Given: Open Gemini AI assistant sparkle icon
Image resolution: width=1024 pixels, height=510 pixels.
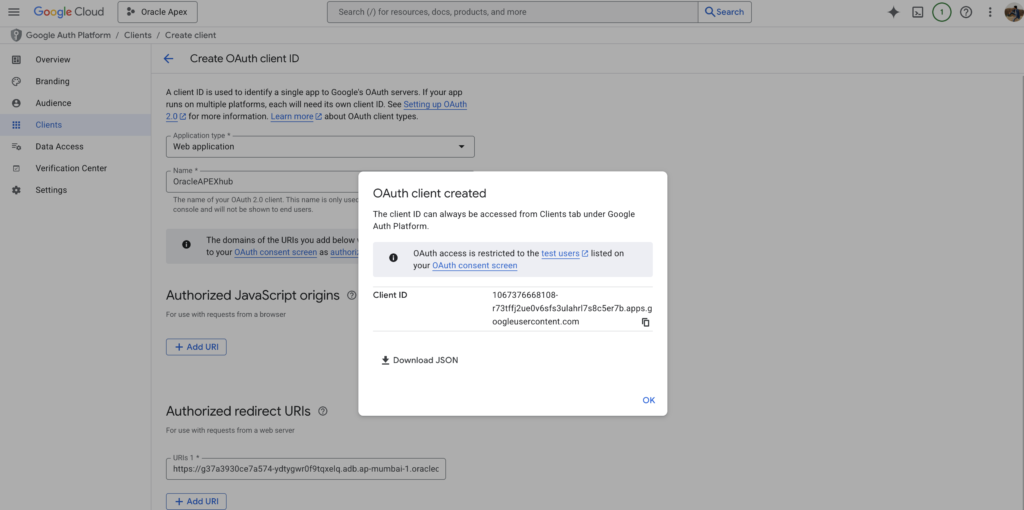Looking at the screenshot, I should [x=893, y=12].
